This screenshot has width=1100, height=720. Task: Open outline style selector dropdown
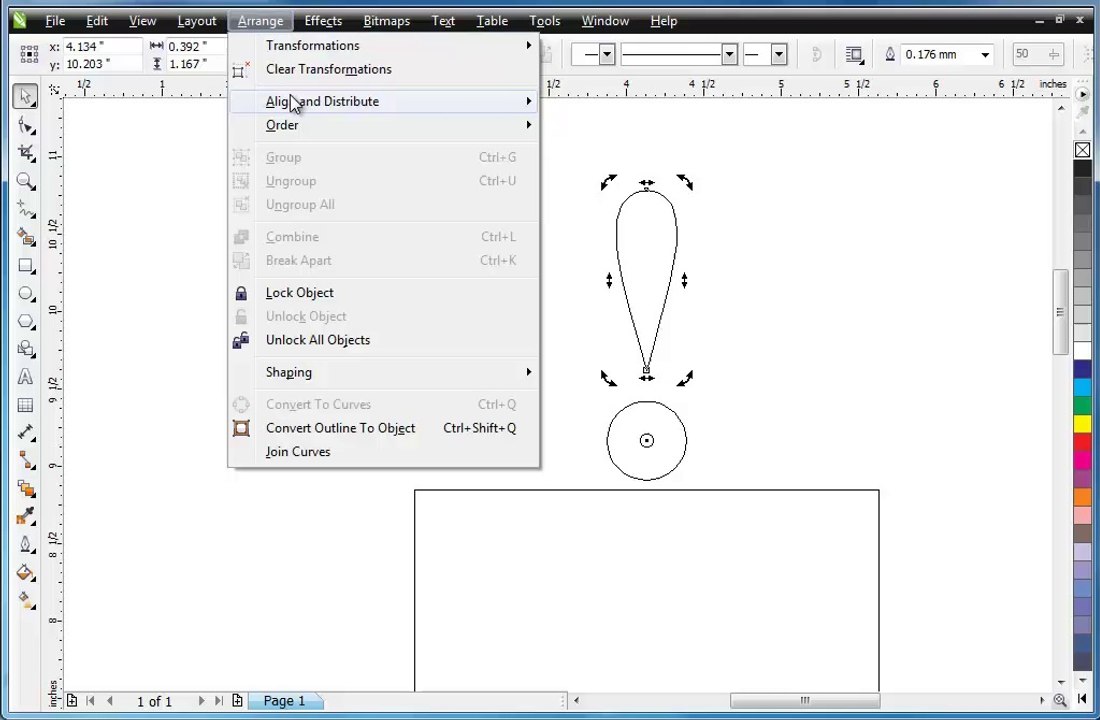point(730,55)
